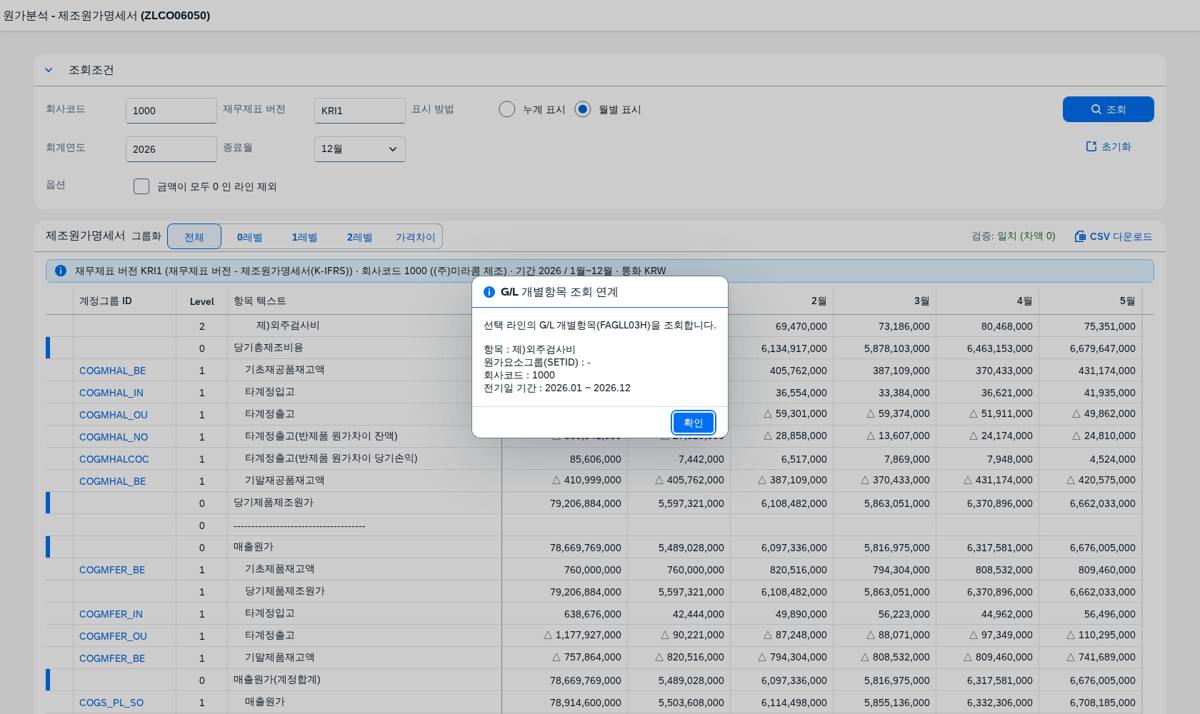This screenshot has width=1200, height=714.
Task: Click 회계연도 input field 2026
Action: (x=171, y=149)
